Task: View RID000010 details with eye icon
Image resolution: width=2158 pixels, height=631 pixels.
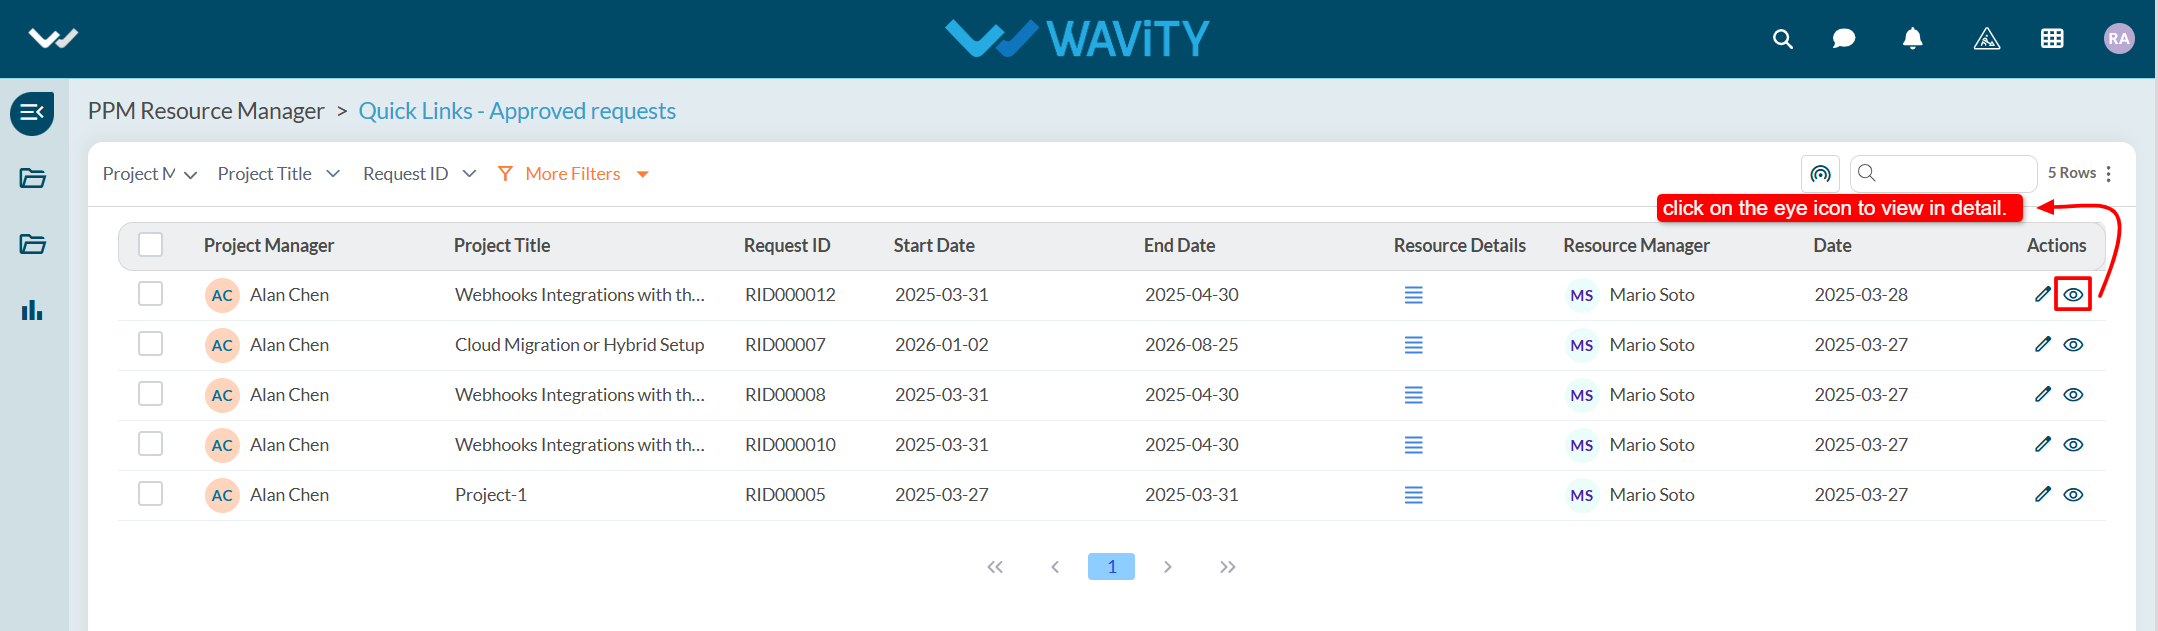Action: (x=2073, y=445)
